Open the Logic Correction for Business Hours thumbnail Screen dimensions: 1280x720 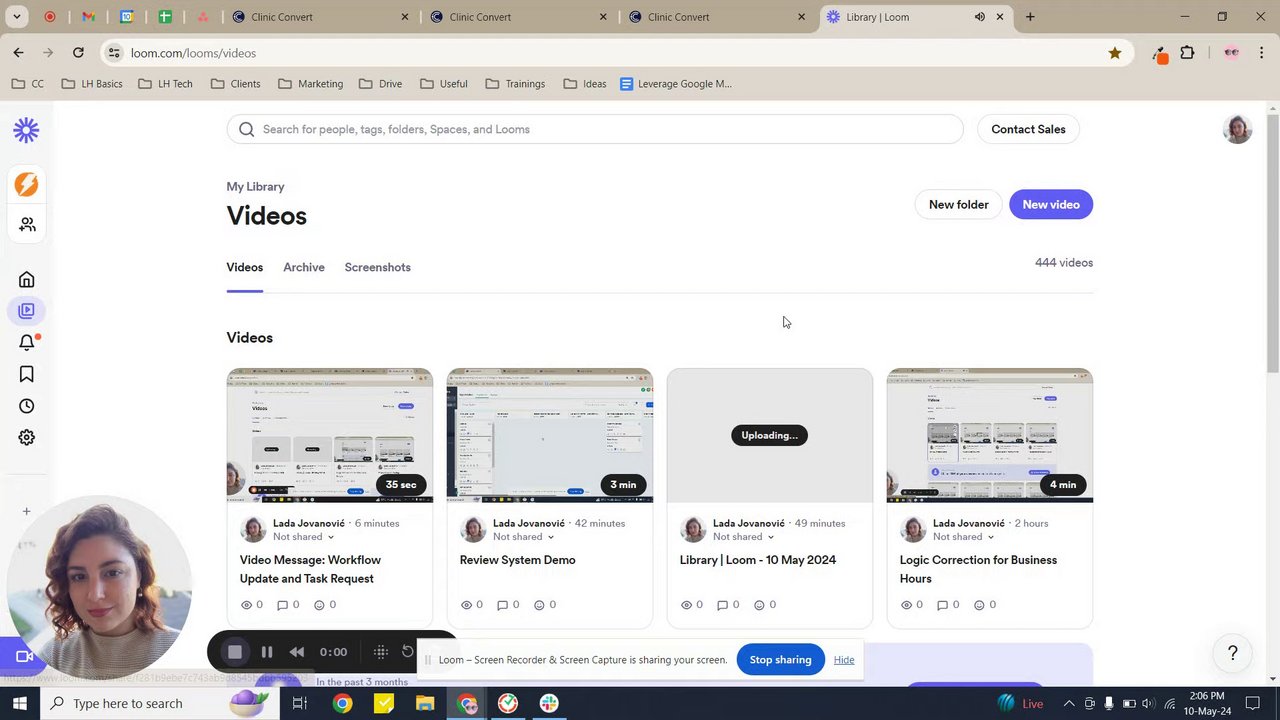990,435
